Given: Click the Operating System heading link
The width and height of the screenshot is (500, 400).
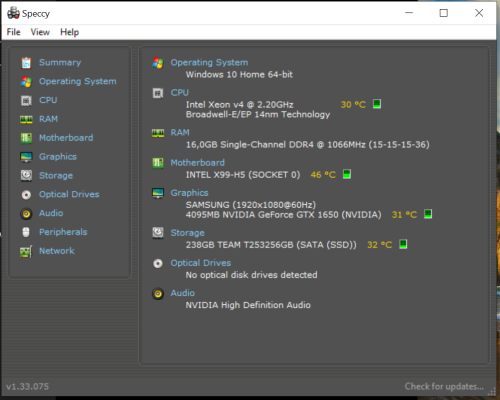Looking at the screenshot, I should [x=209, y=62].
